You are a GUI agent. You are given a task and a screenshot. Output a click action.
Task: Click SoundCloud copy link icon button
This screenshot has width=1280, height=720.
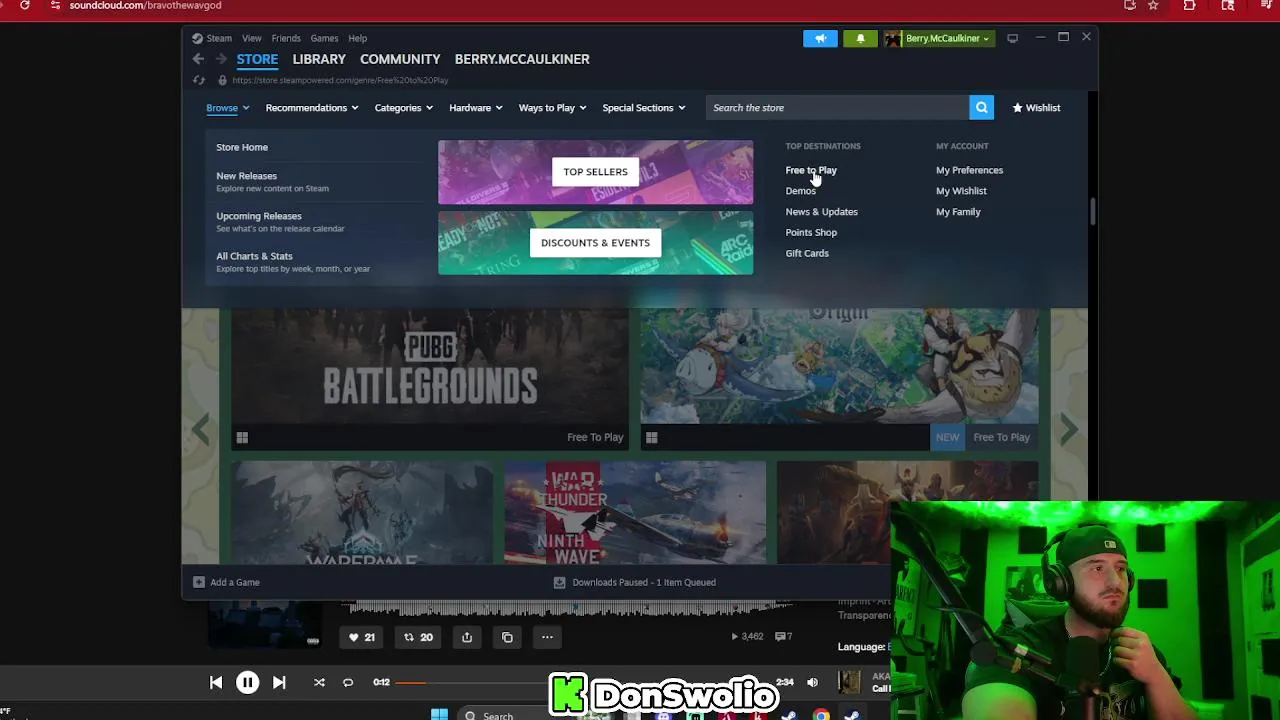(x=507, y=637)
